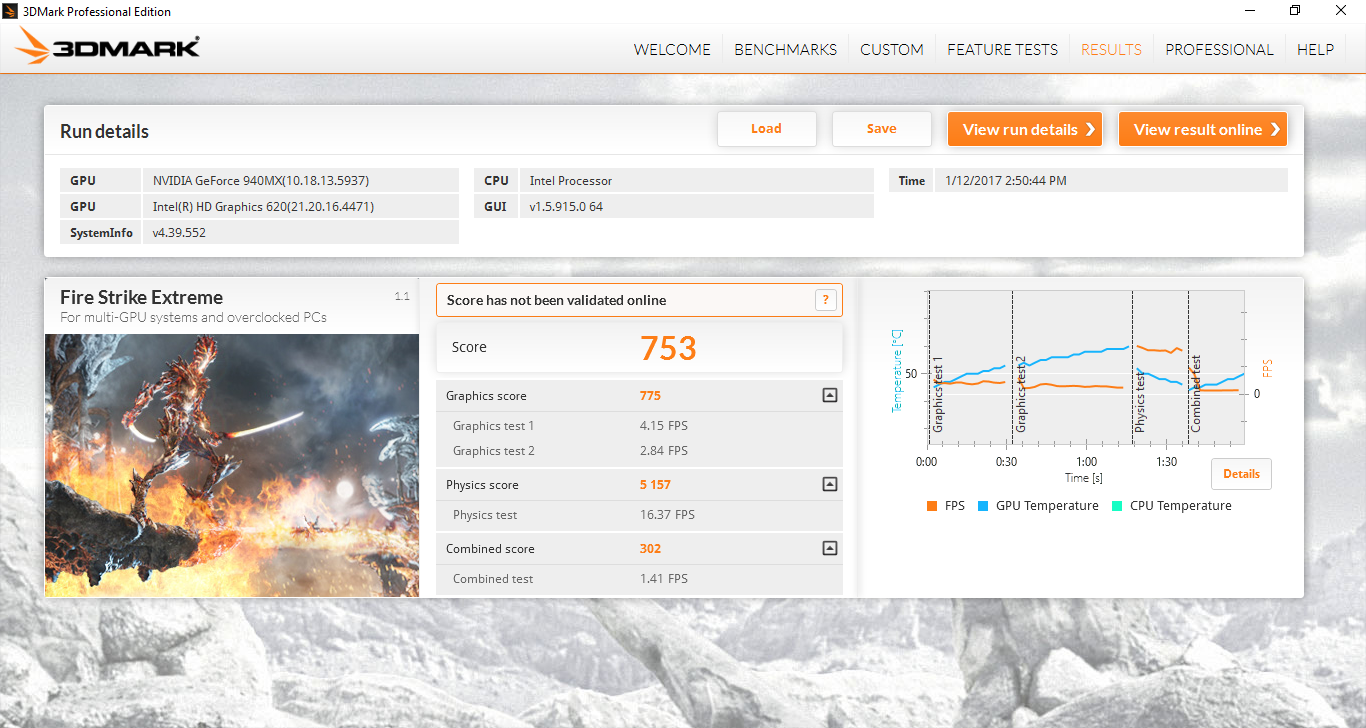Click the Graphics test 1 chart marker

(938, 394)
